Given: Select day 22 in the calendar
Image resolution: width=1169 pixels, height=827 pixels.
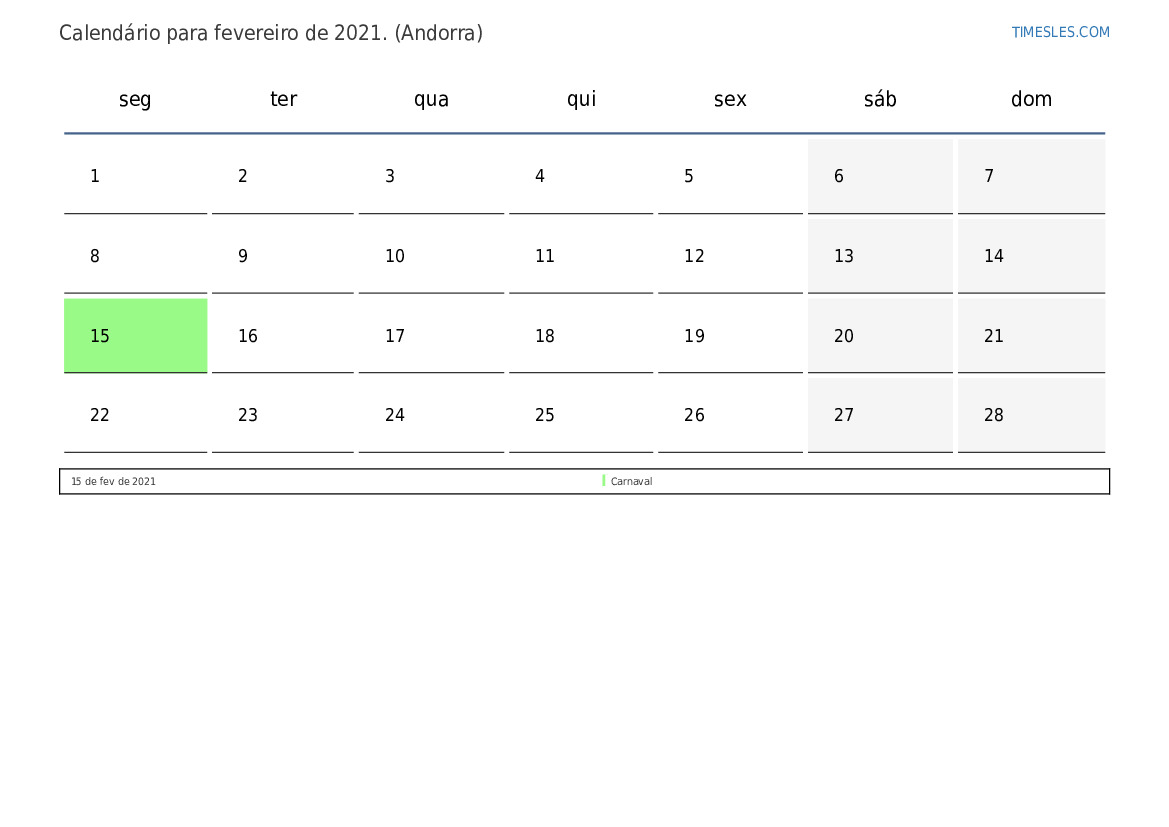Looking at the screenshot, I should (x=136, y=415).
